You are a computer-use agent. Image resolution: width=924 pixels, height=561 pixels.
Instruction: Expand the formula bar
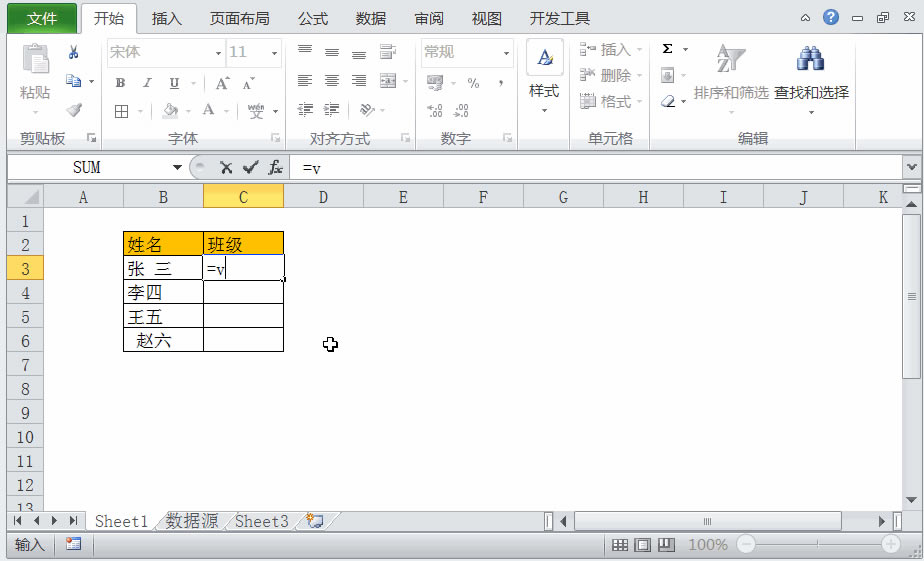pyautogui.click(x=912, y=167)
